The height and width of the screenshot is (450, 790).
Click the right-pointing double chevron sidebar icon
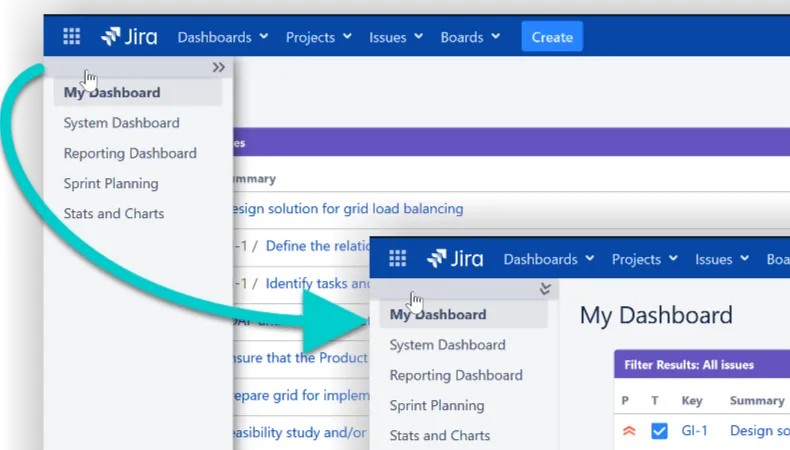[219, 68]
